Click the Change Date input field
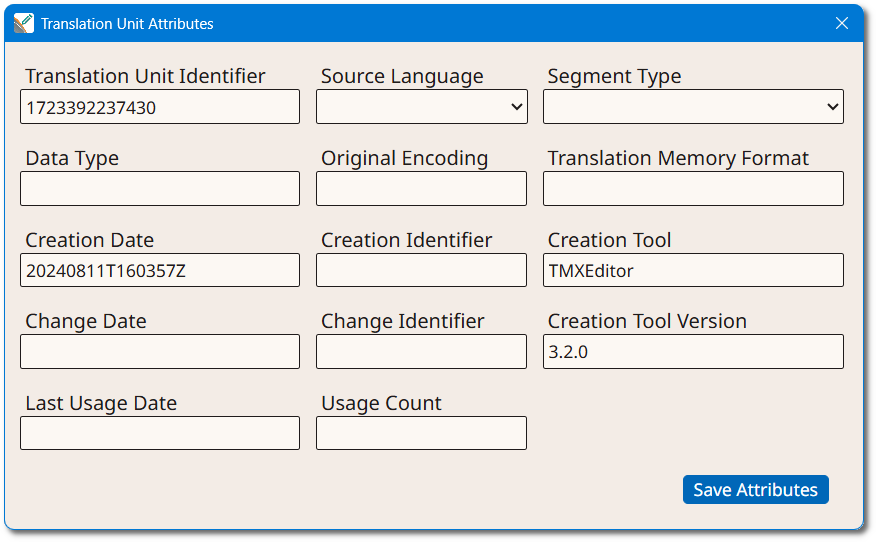Viewport: 876px width, 542px height. tap(160, 351)
